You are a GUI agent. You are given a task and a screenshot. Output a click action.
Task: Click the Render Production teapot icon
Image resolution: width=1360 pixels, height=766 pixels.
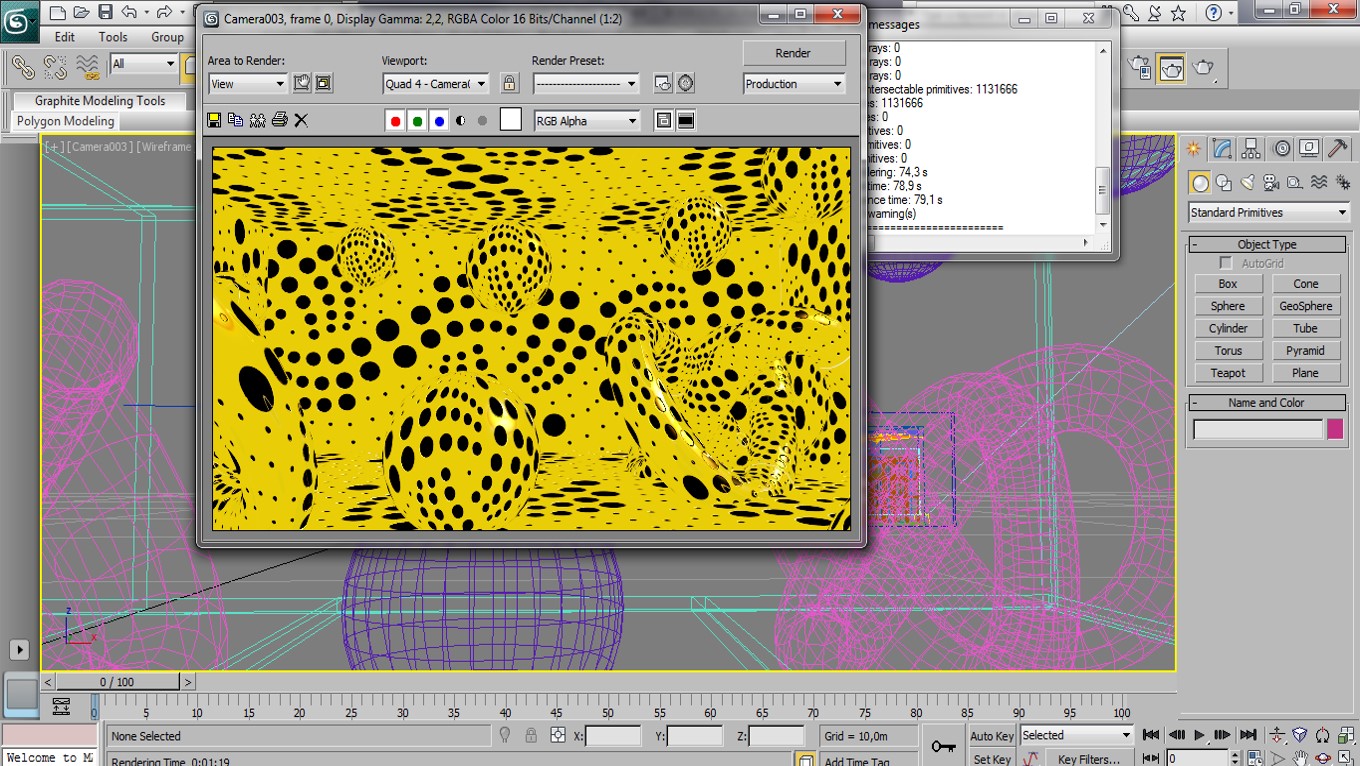1203,67
